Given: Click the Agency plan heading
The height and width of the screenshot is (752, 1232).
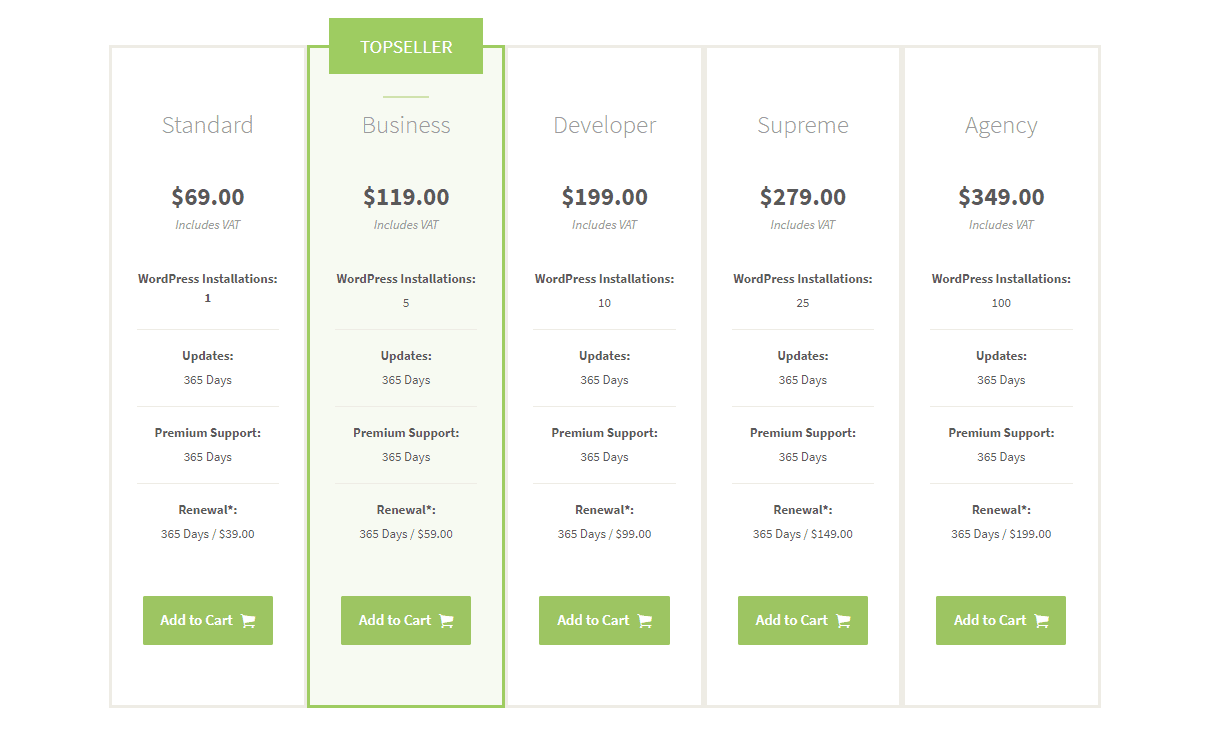Looking at the screenshot, I should coord(1001,125).
